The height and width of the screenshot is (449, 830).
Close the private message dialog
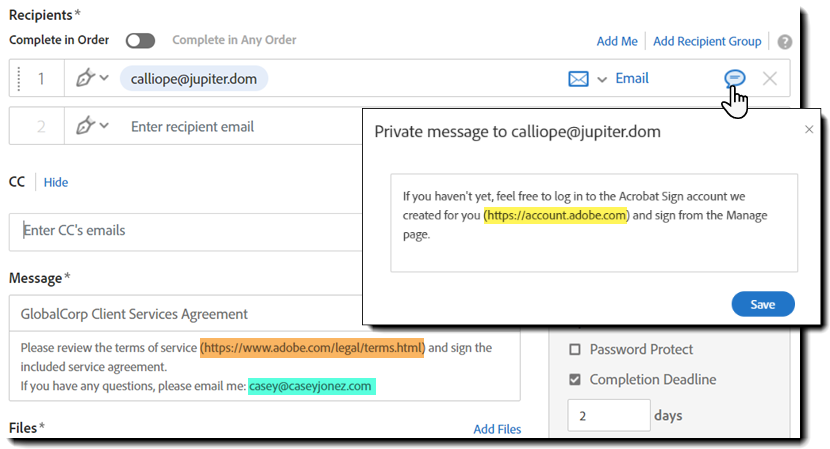coord(809,130)
